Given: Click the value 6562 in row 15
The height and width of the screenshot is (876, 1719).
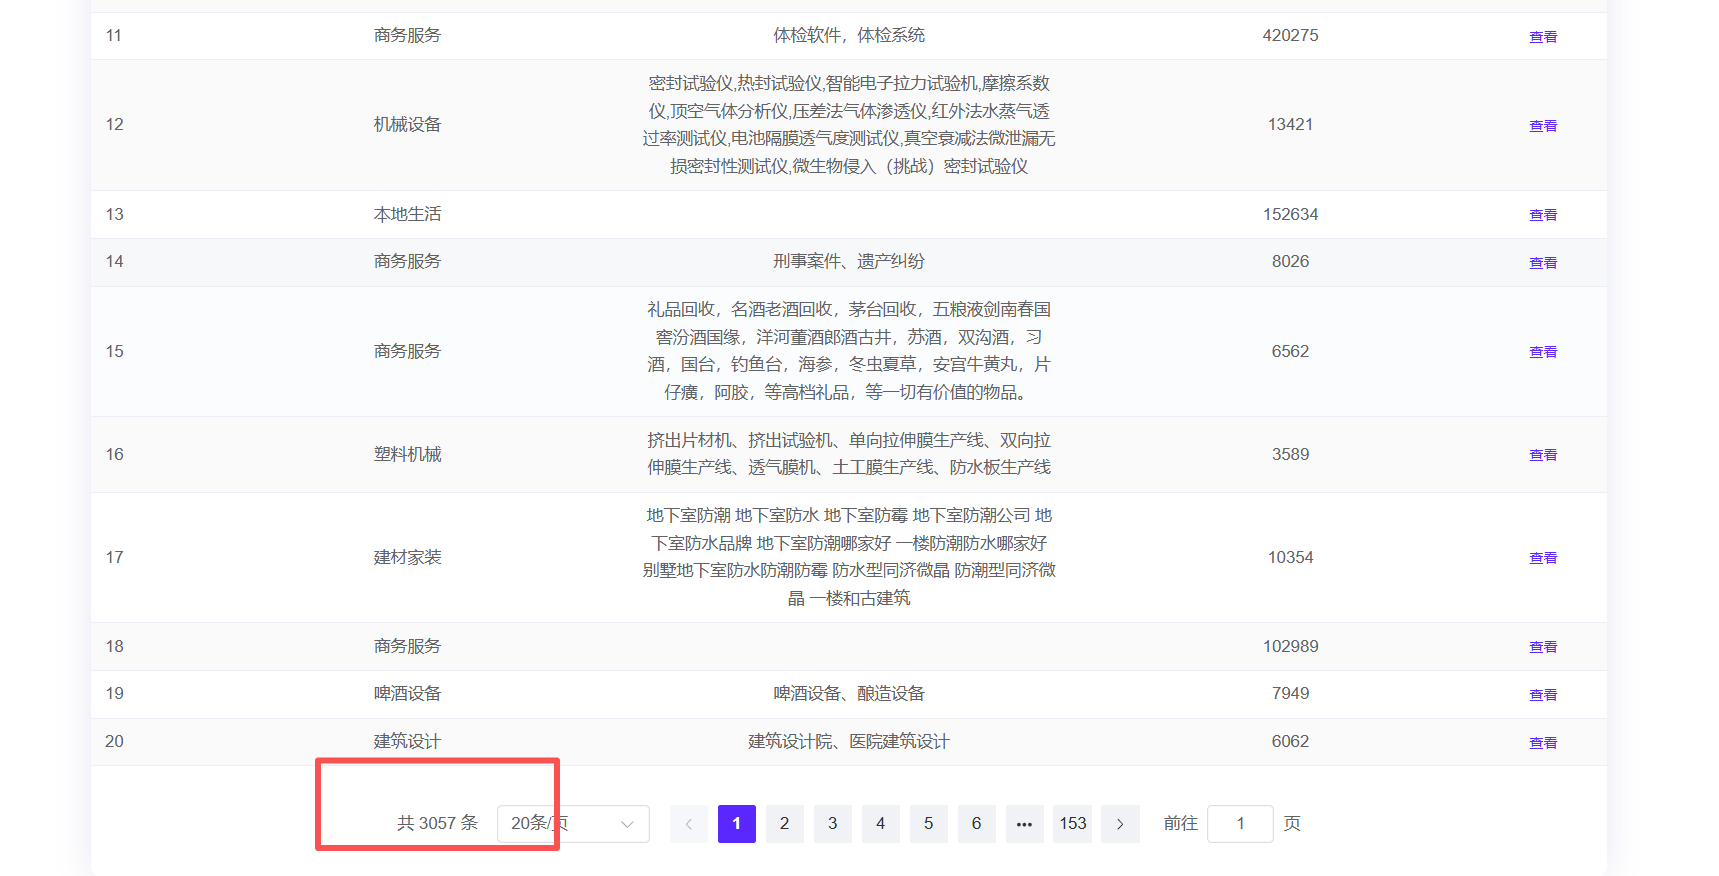Looking at the screenshot, I should point(1290,351).
